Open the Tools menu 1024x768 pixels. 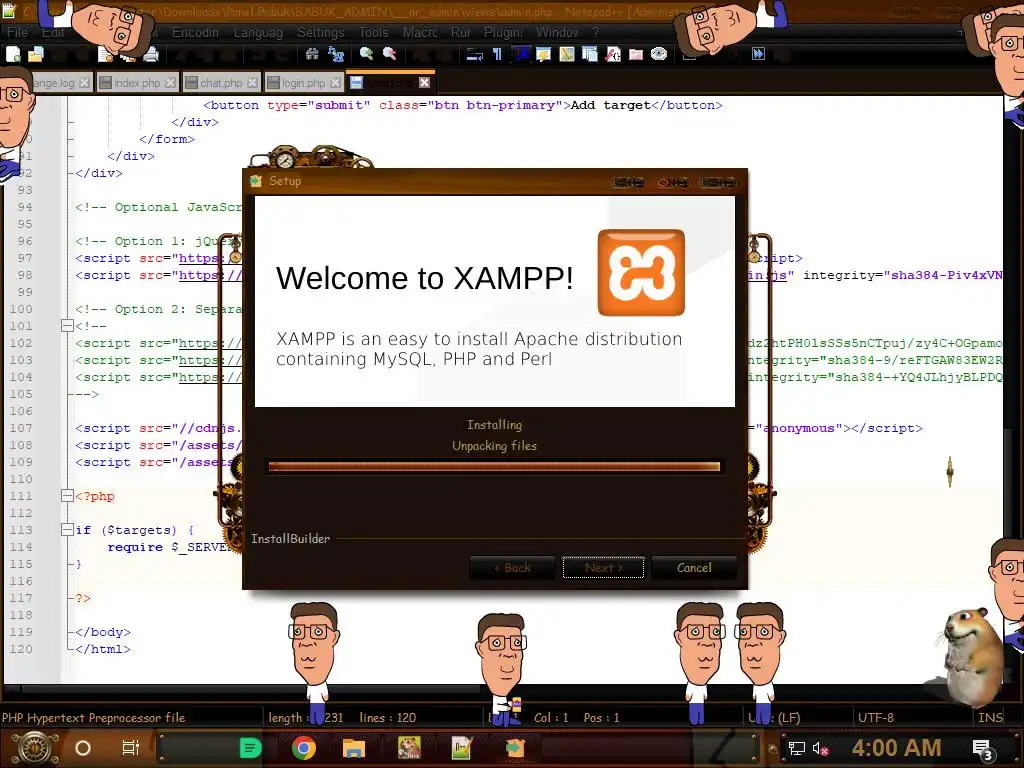[374, 32]
